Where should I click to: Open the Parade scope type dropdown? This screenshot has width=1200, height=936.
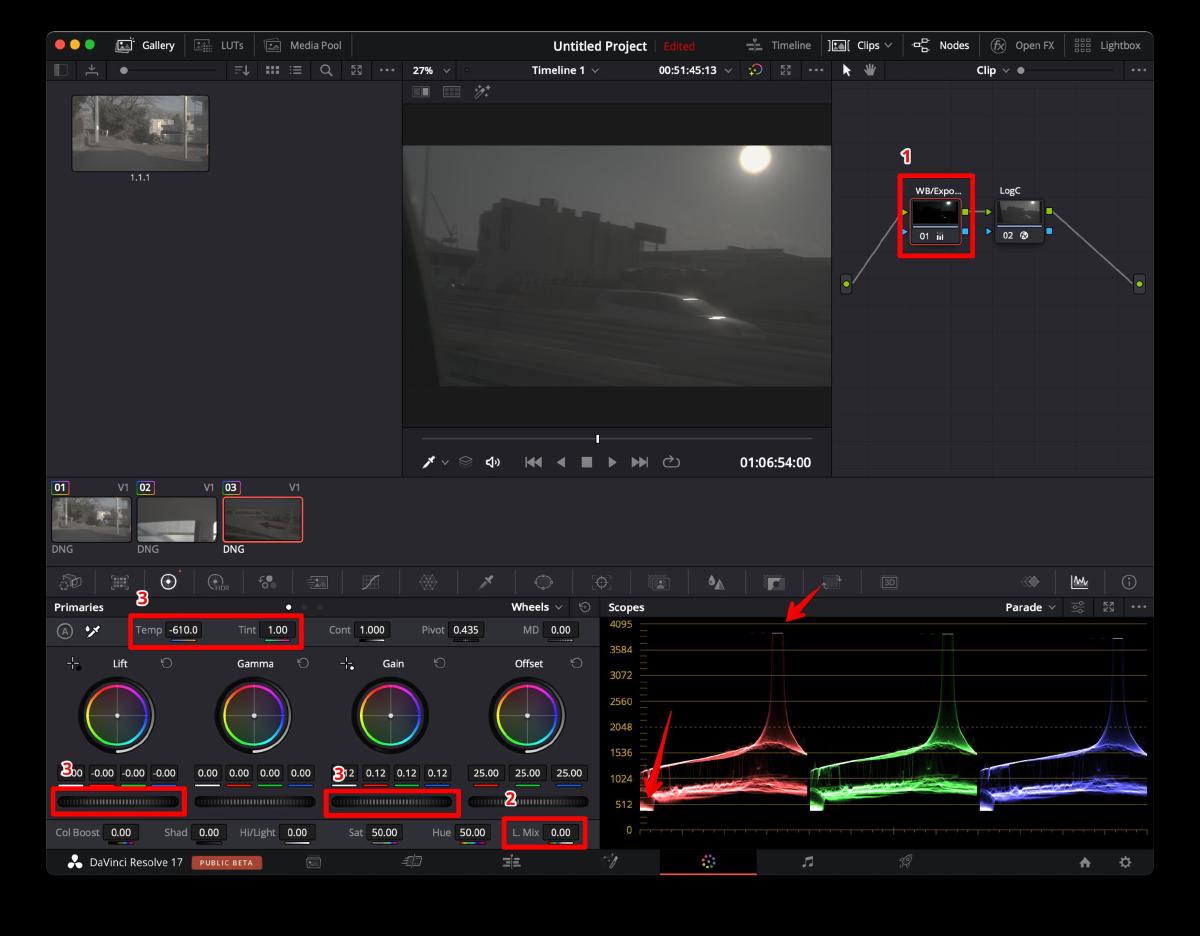1030,607
